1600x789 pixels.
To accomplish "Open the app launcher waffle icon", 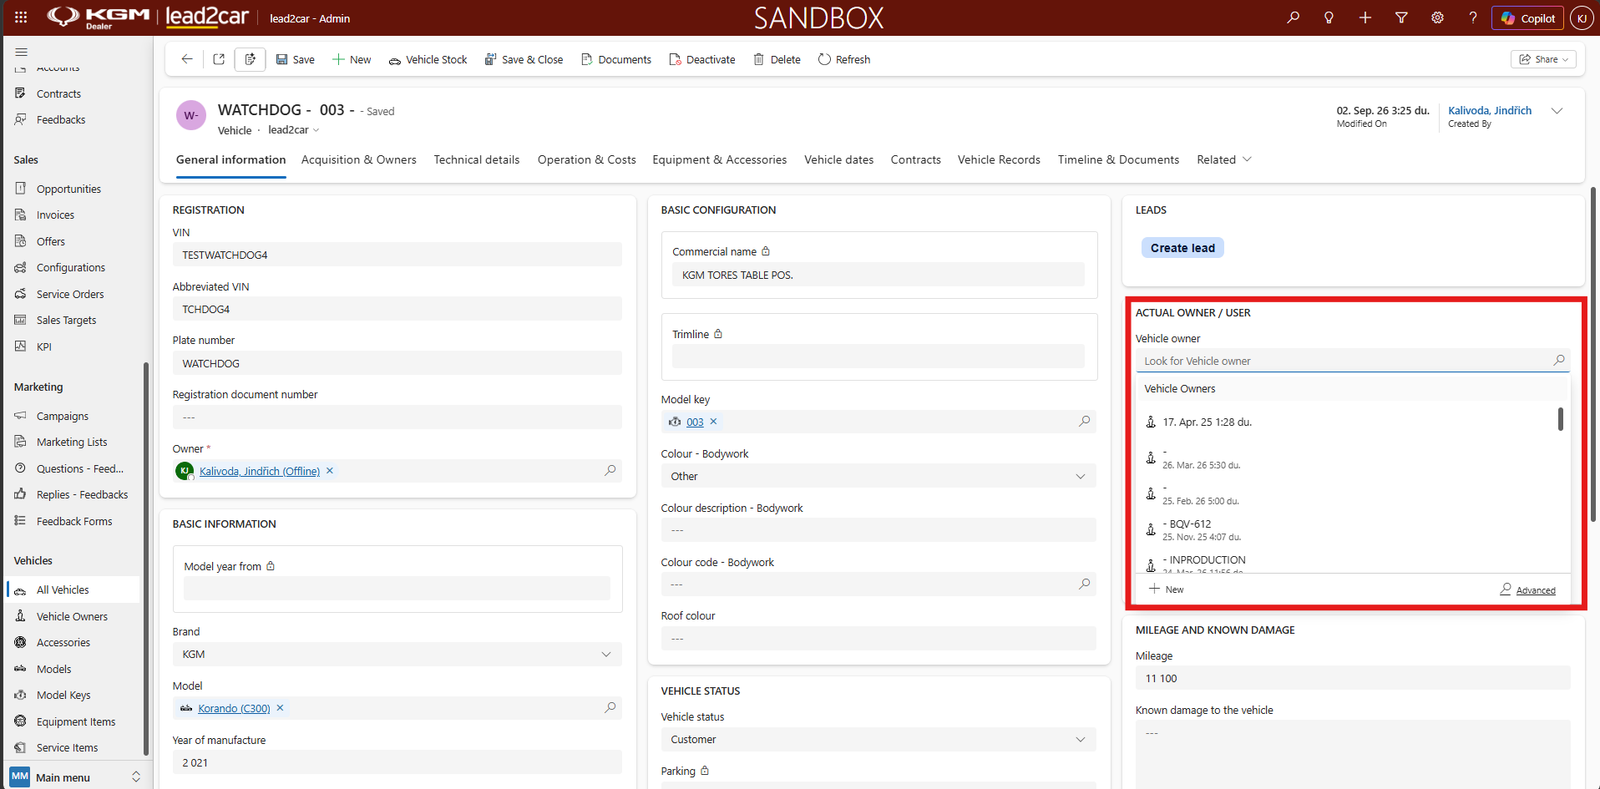I will (21, 18).
